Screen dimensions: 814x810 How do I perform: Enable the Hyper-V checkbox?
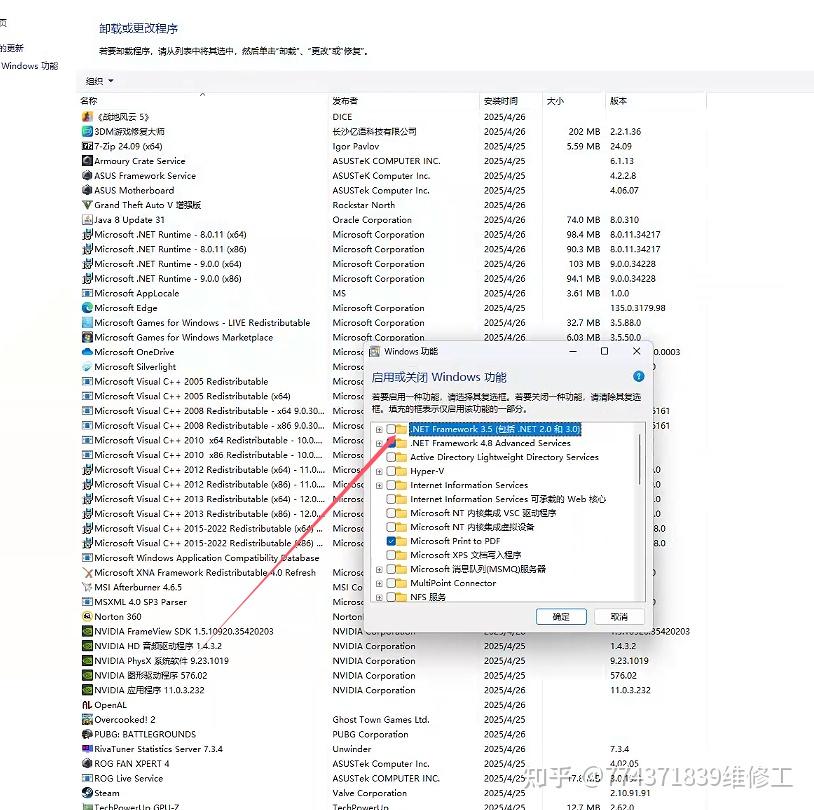391,471
